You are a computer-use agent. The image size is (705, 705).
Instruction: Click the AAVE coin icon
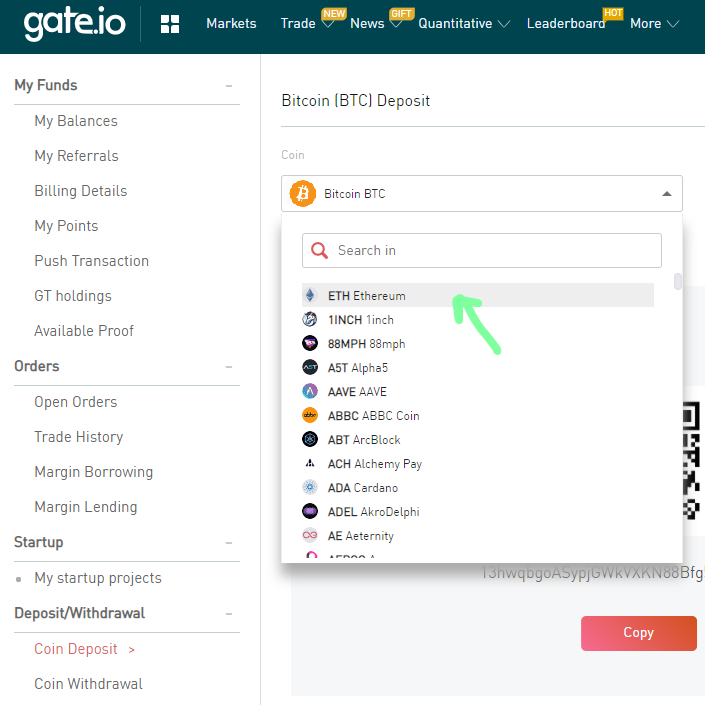tap(310, 391)
